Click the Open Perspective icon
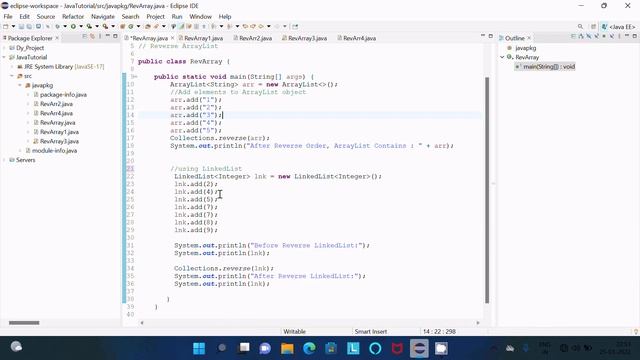640x360 pixels. [x=593, y=27]
